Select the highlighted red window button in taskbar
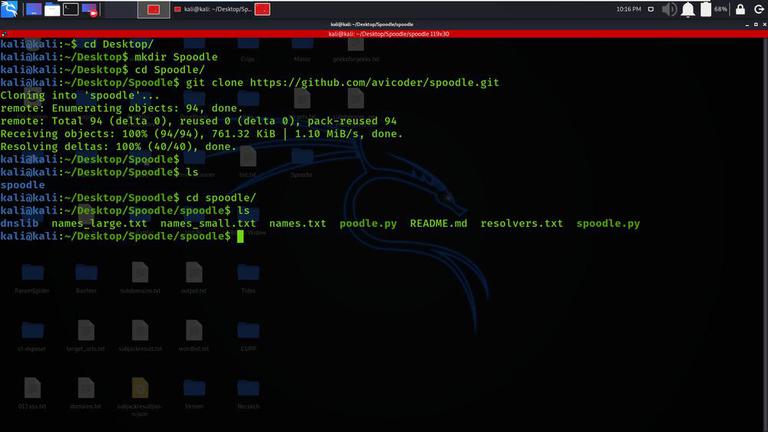 coord(154,9)
